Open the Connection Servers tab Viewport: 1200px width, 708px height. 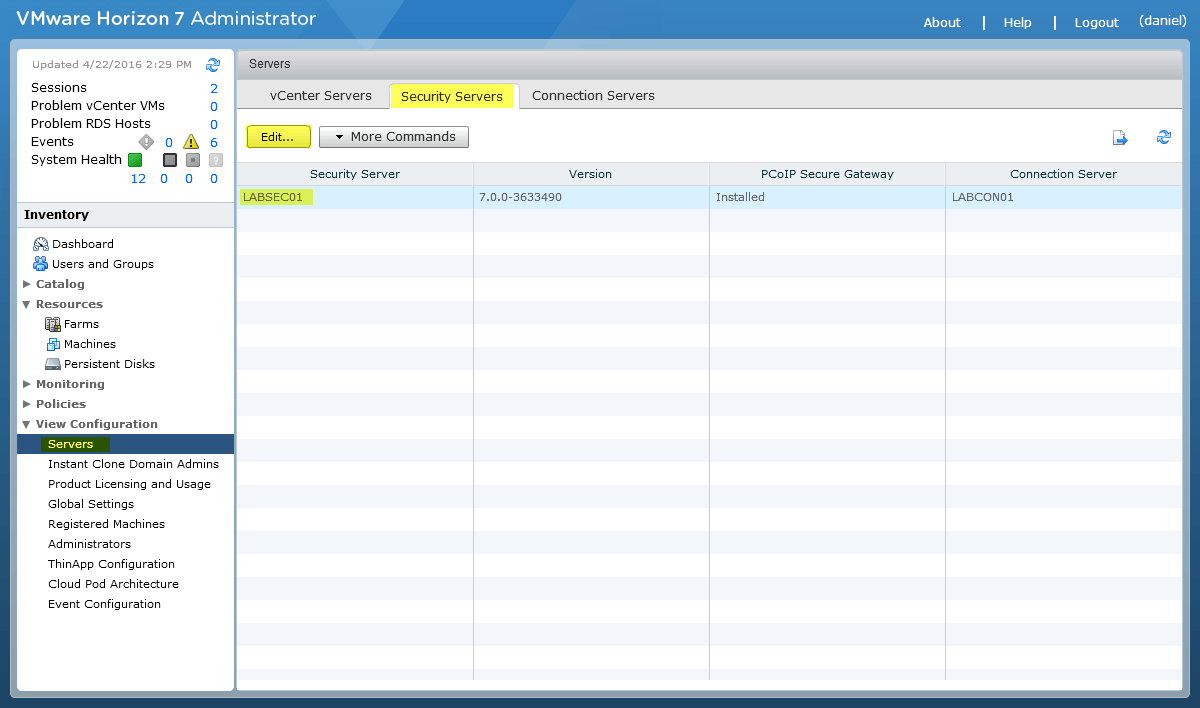click(x=593, y=96)
